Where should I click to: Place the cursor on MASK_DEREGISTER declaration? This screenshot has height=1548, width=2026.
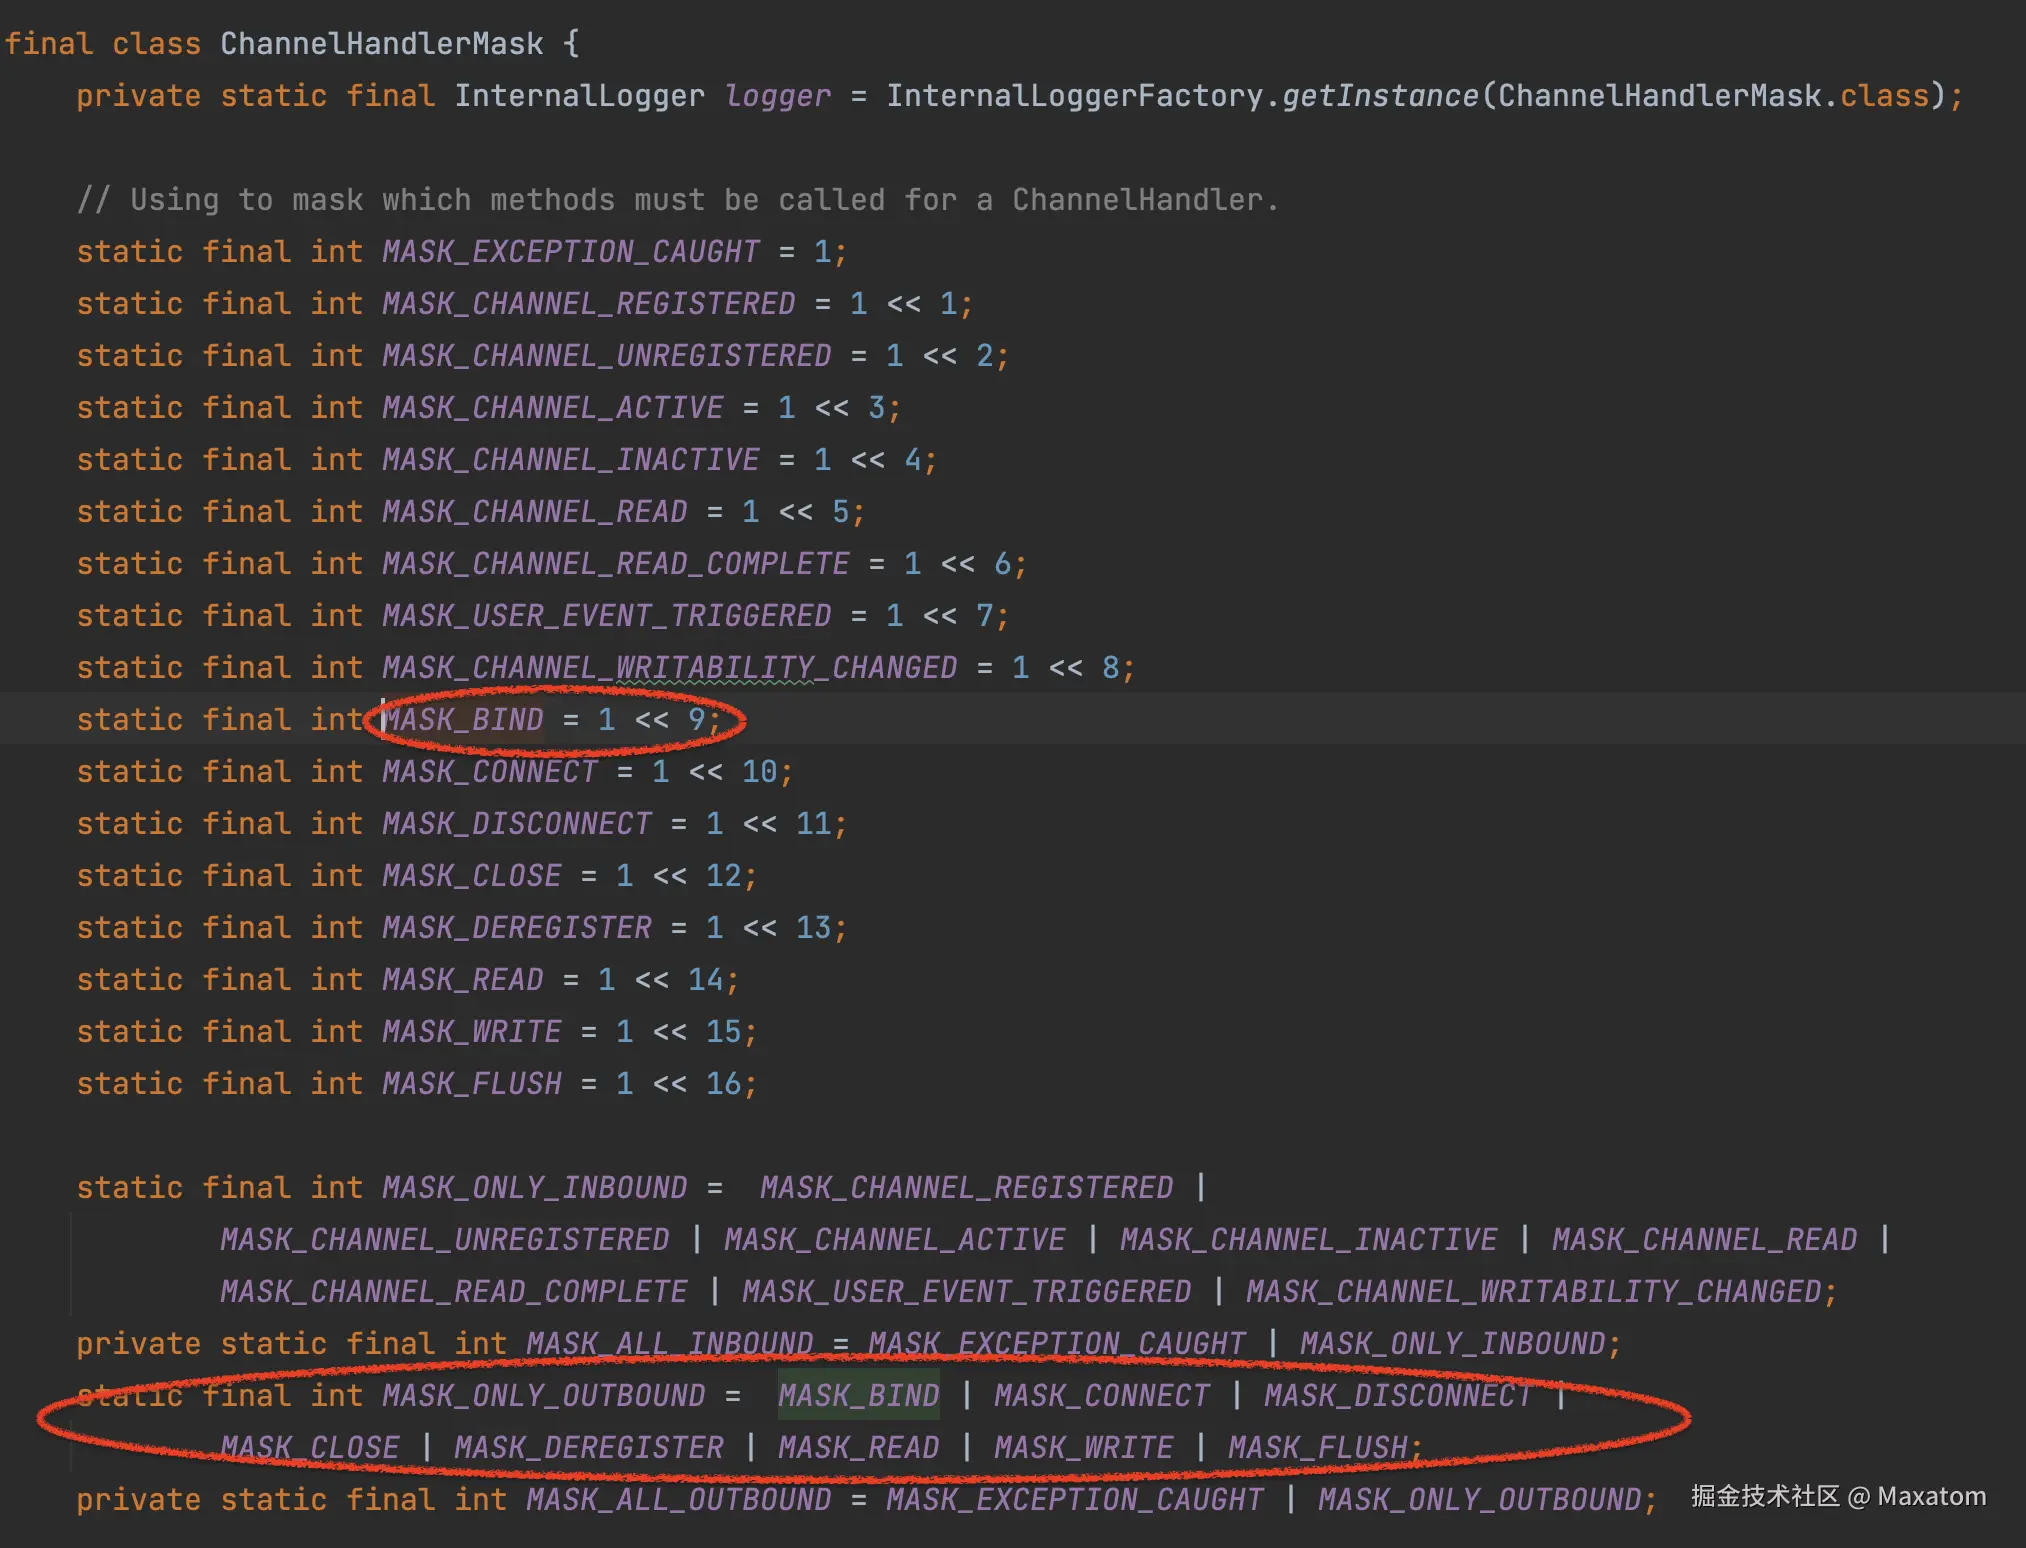516,928
